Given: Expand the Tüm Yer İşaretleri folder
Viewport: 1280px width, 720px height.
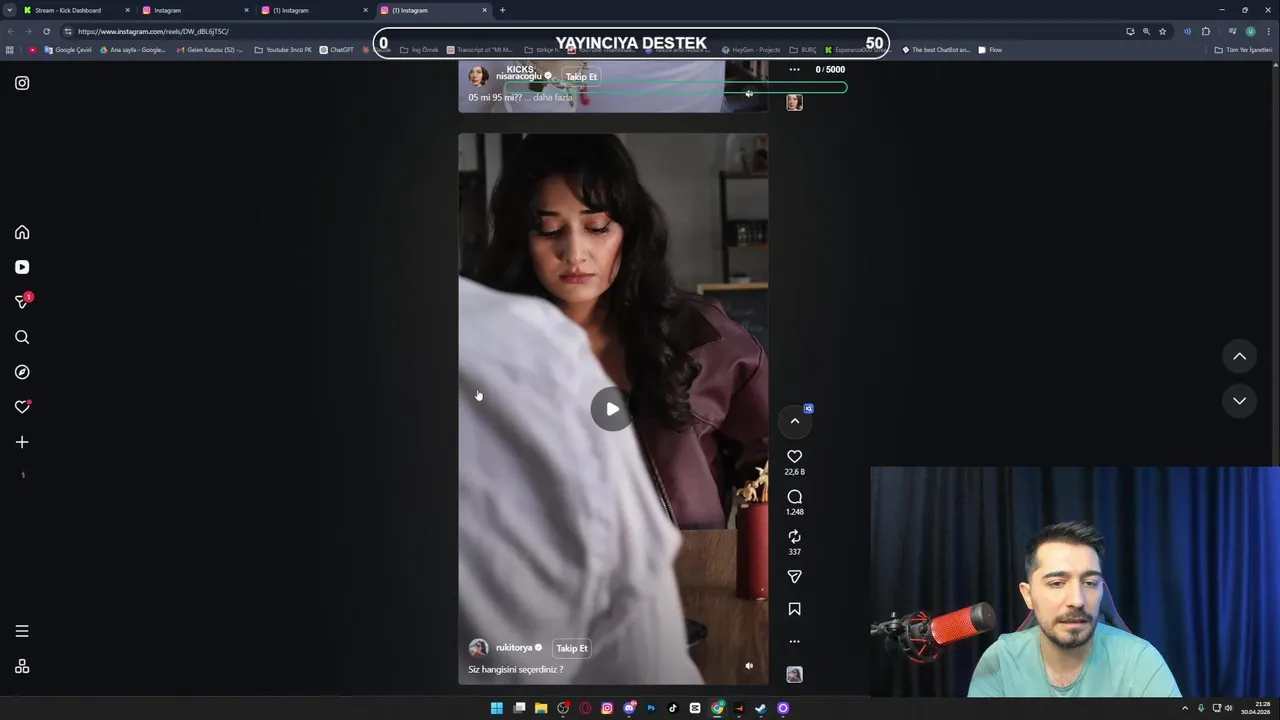Looking at the screenshot, I should pos(1243,50).
